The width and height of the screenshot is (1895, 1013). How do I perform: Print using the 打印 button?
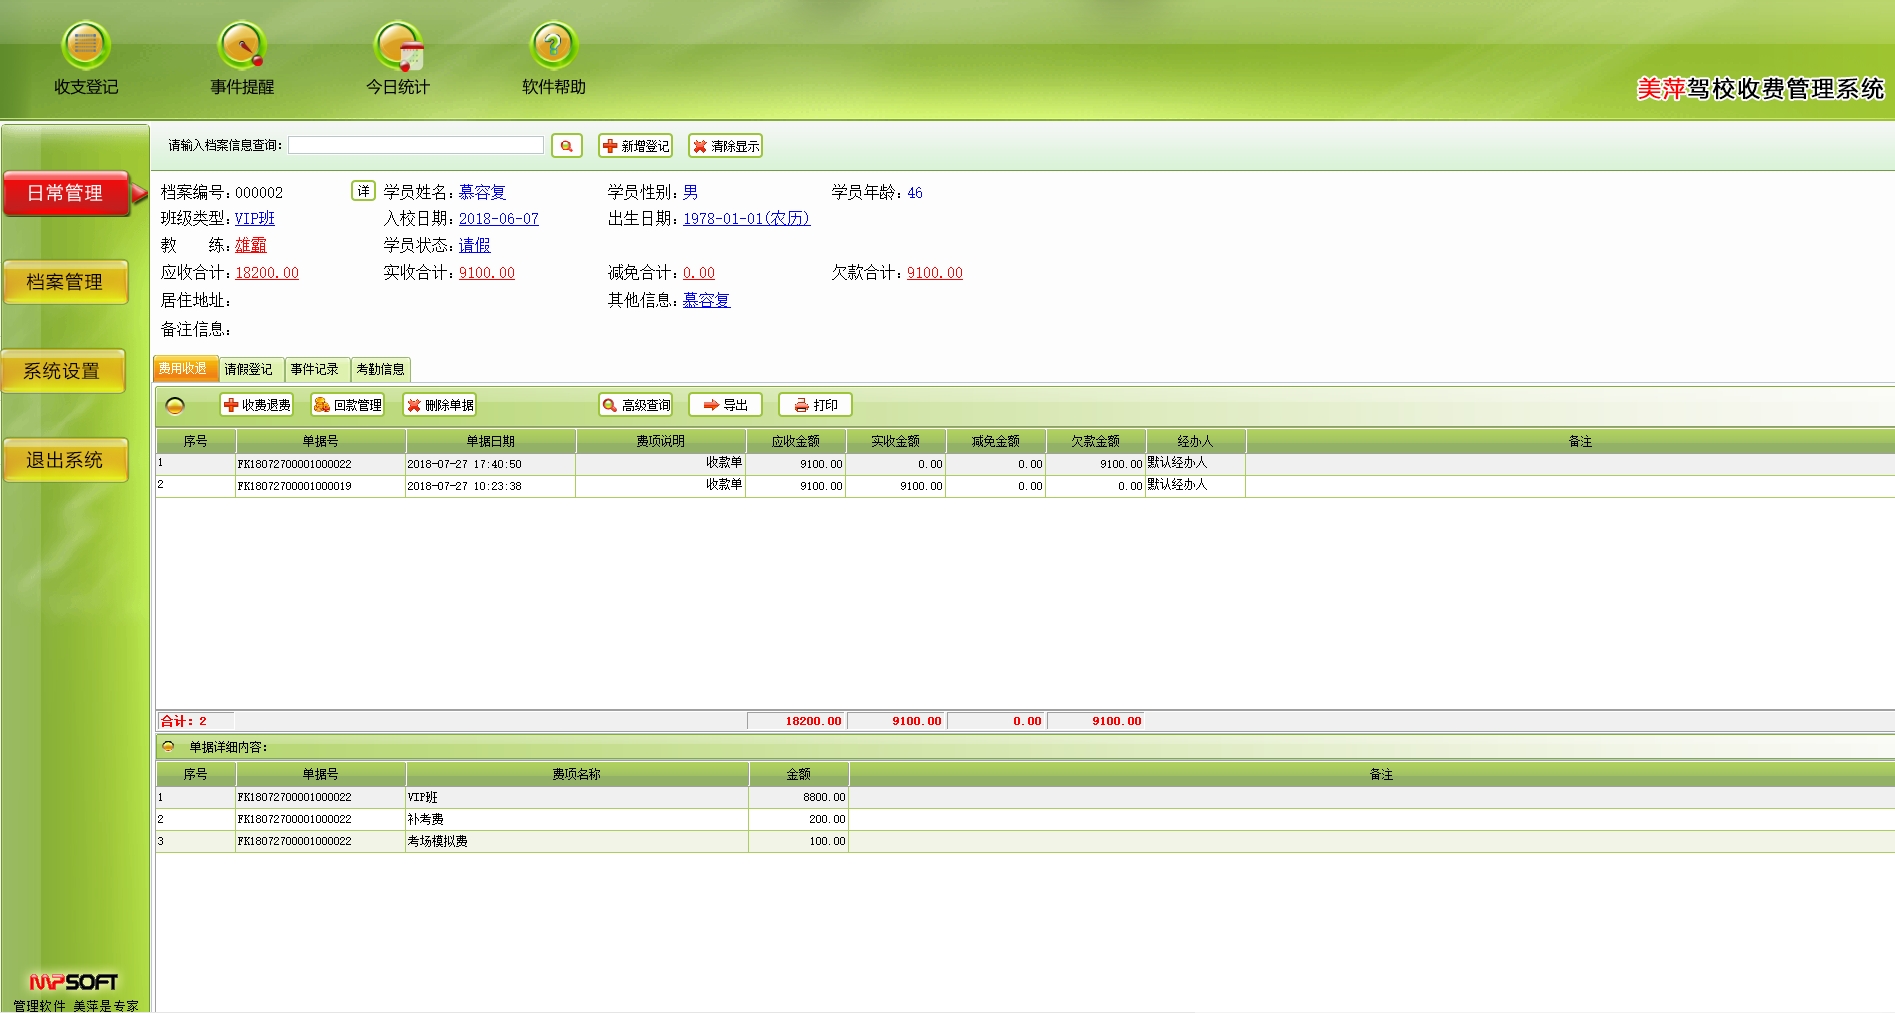click(x=815, y=405)
